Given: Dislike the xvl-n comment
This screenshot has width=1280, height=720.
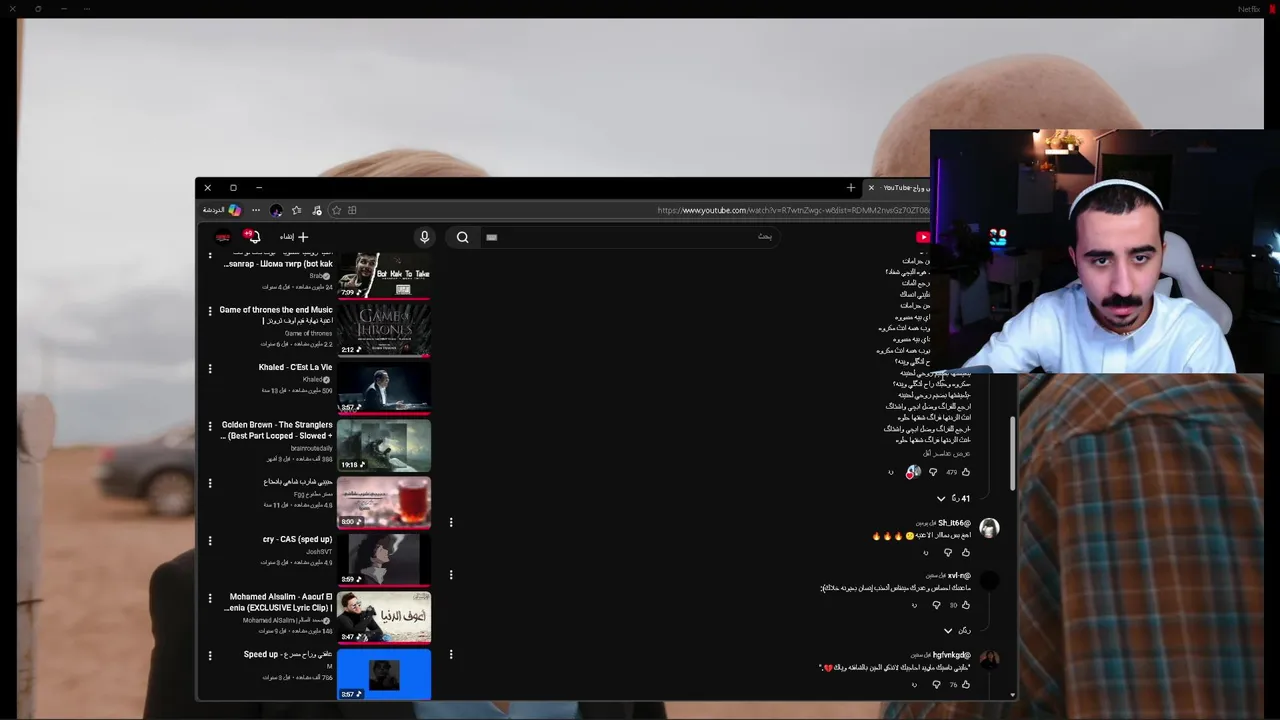Looking at the screenshot, I should click(x=936, y=605).
